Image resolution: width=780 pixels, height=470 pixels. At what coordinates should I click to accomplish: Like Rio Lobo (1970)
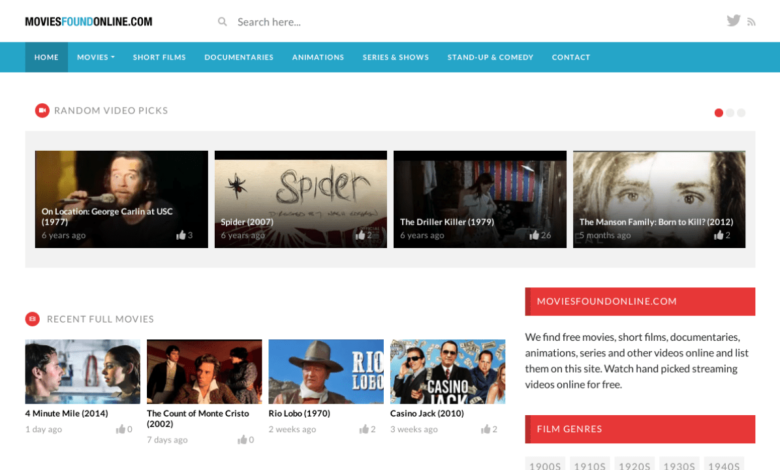point(364,429)
